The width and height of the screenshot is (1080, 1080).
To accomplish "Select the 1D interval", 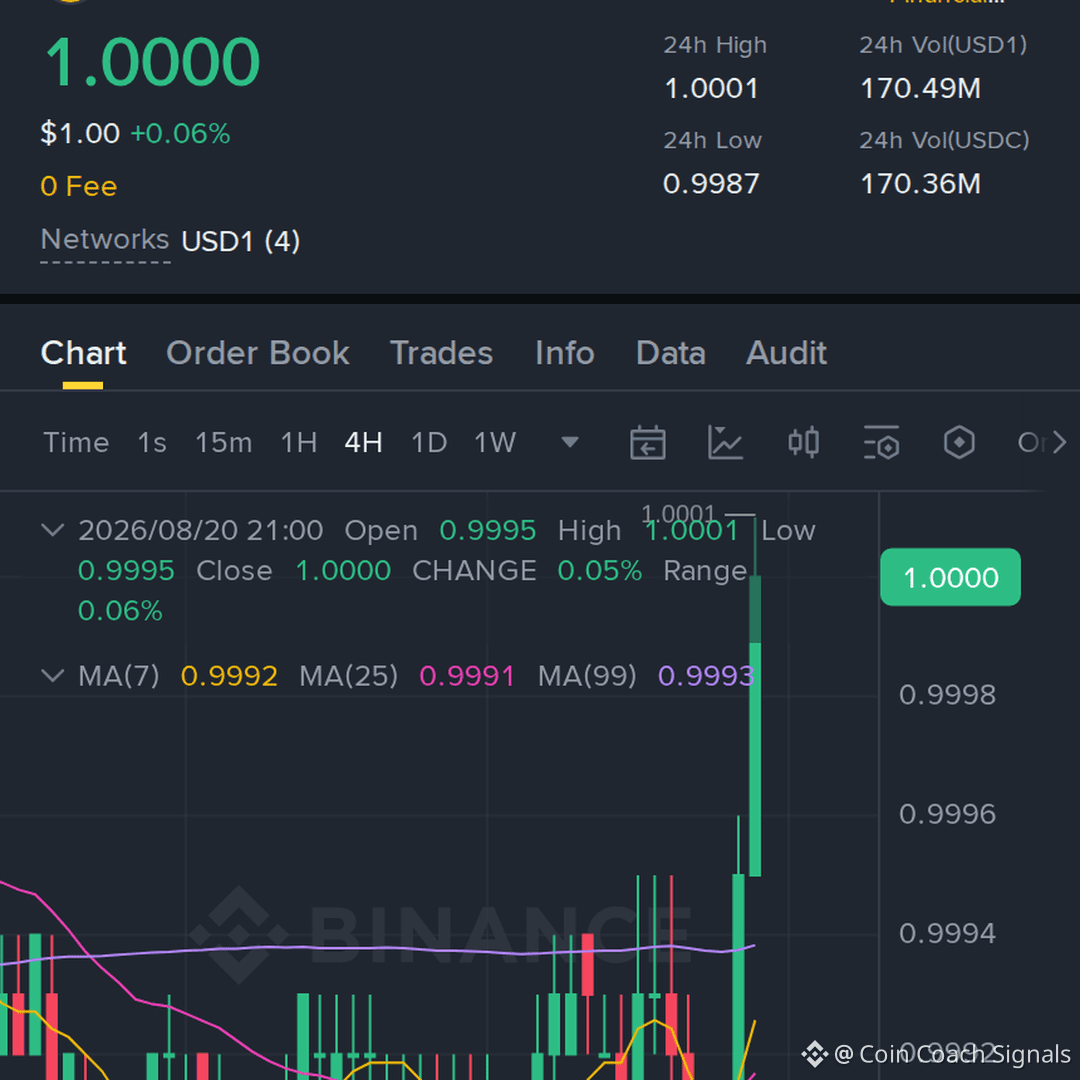I will click(429, 442).
